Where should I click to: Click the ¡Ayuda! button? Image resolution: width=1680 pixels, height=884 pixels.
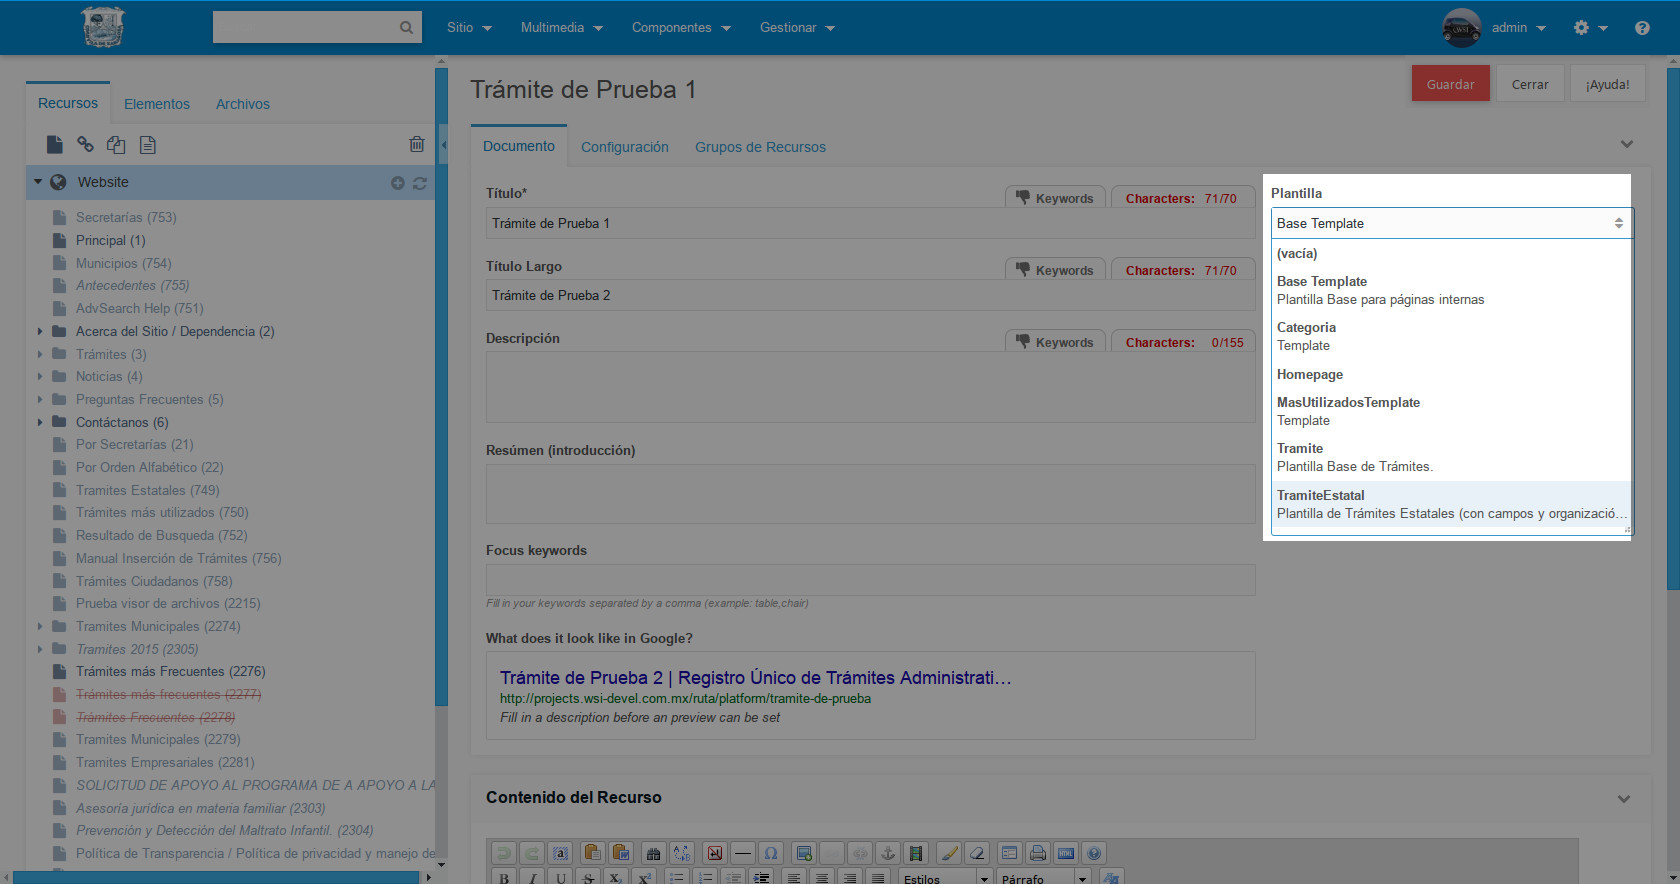coord(1608,84)
